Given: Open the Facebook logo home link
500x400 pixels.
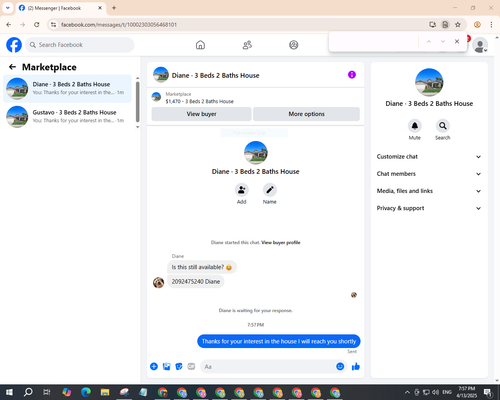Looking at the screenshot, I should tap(14, 45).
